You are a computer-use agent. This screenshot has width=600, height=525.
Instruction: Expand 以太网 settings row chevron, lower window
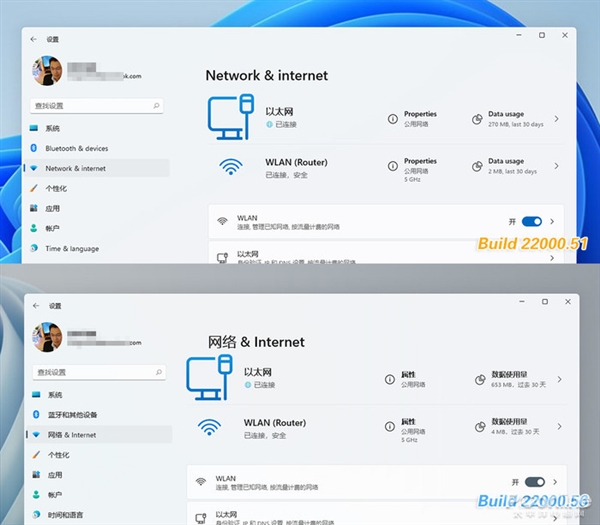point(555,518)
